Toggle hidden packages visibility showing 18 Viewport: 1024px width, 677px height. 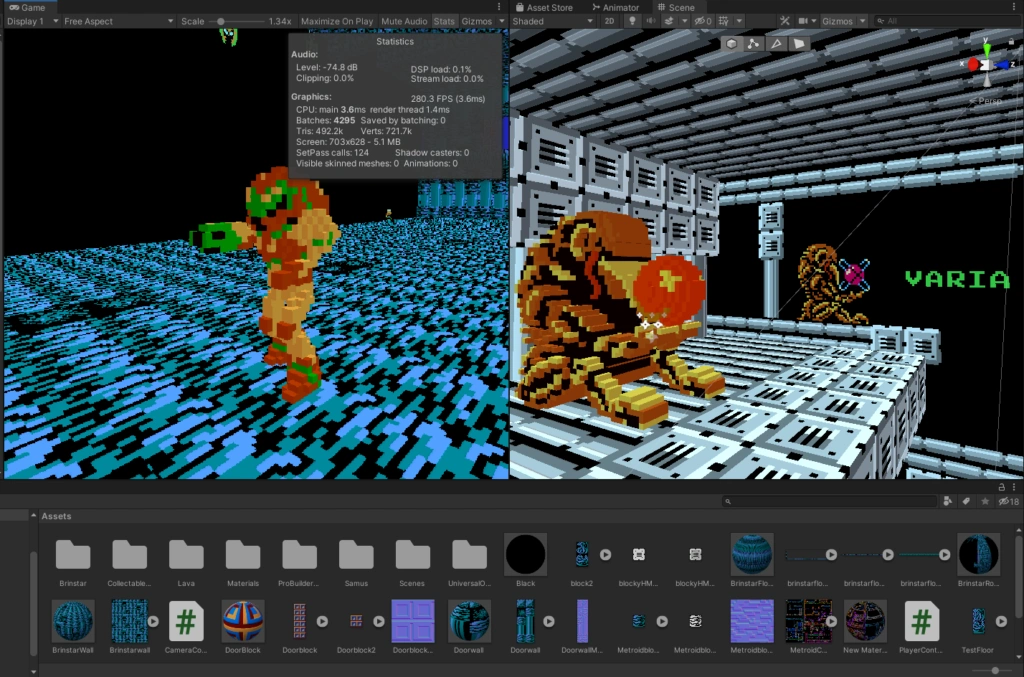point(1009,501)
